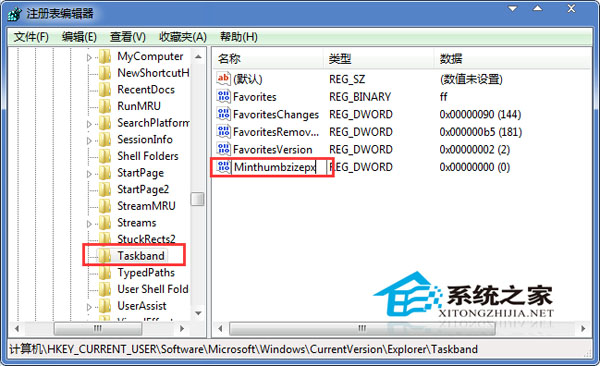Screen dimensions: 600x366
Task: Click the DWORD icon of FavoritesVersion
Action: (223, 149)
